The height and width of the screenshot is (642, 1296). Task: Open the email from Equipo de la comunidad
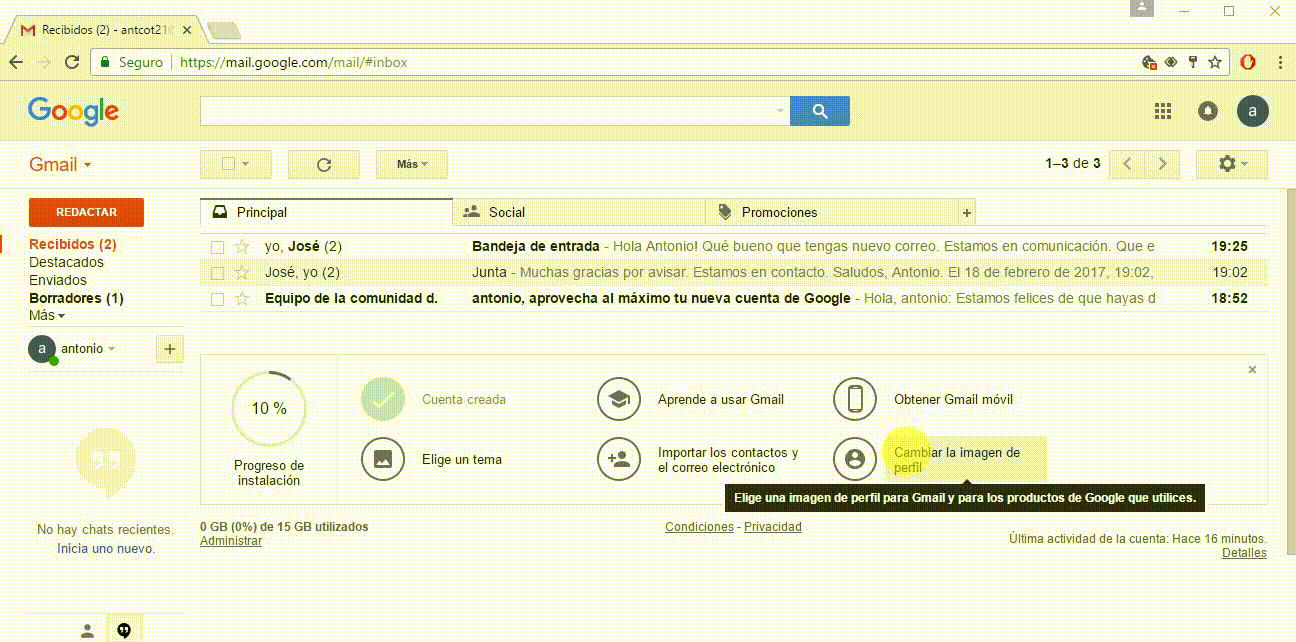[x=733, y=298]
